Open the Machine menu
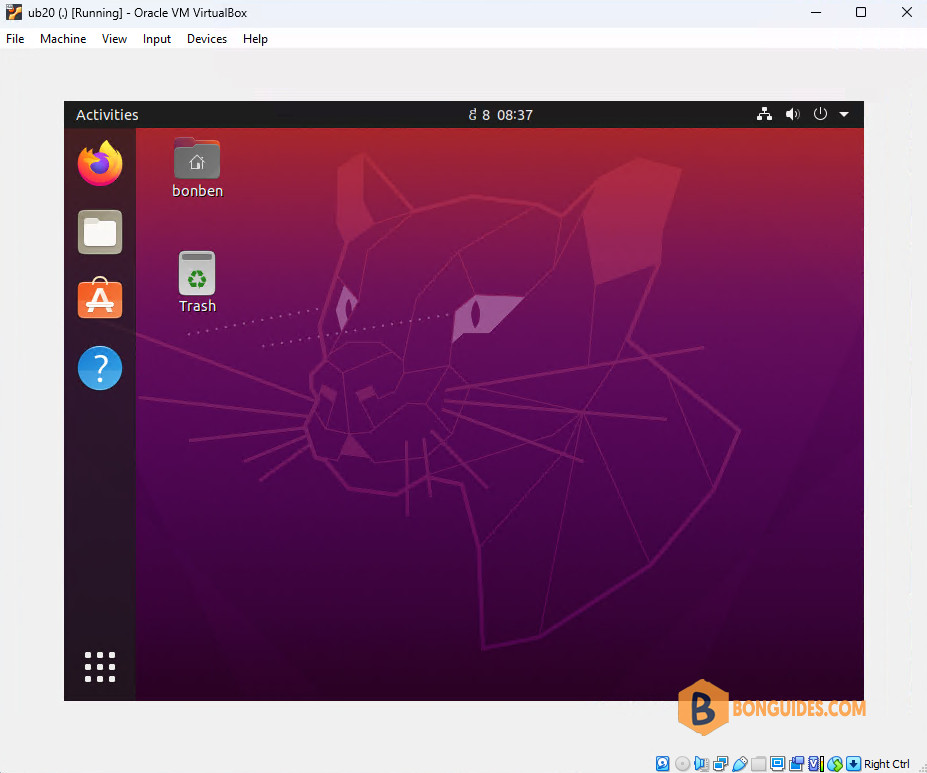 tap(63, 39)
